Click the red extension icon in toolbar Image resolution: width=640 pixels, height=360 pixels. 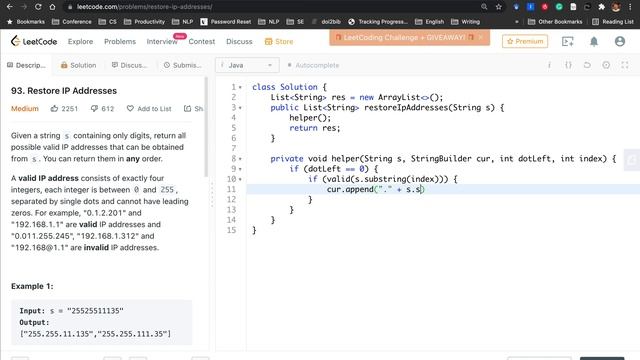click(544, 7)
